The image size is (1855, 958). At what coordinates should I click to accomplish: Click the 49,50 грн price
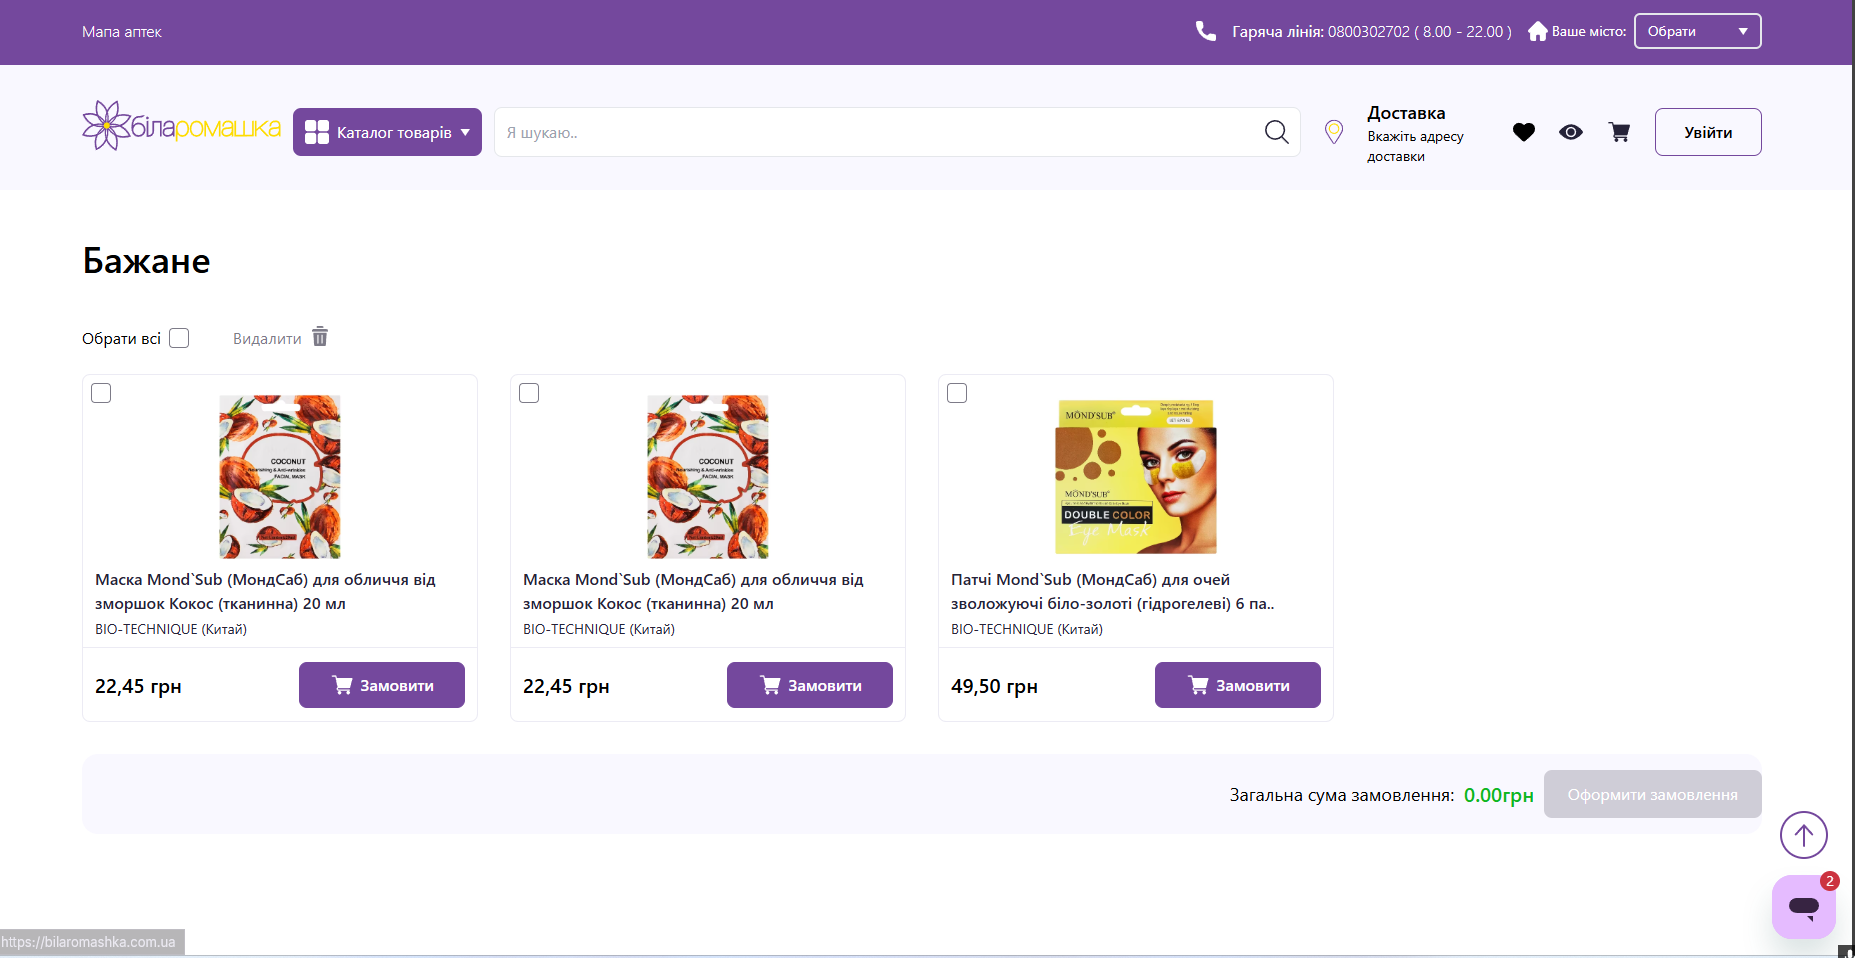pos(994,686)
